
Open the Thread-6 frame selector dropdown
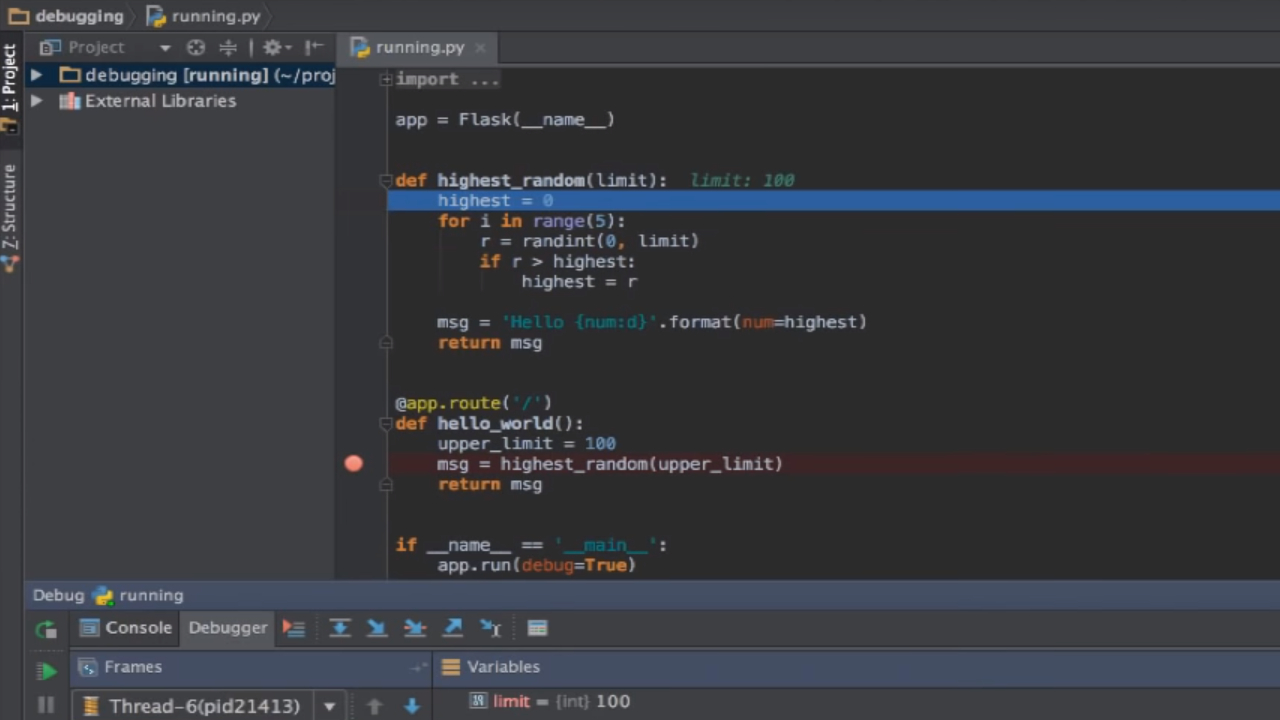(330, 706)
